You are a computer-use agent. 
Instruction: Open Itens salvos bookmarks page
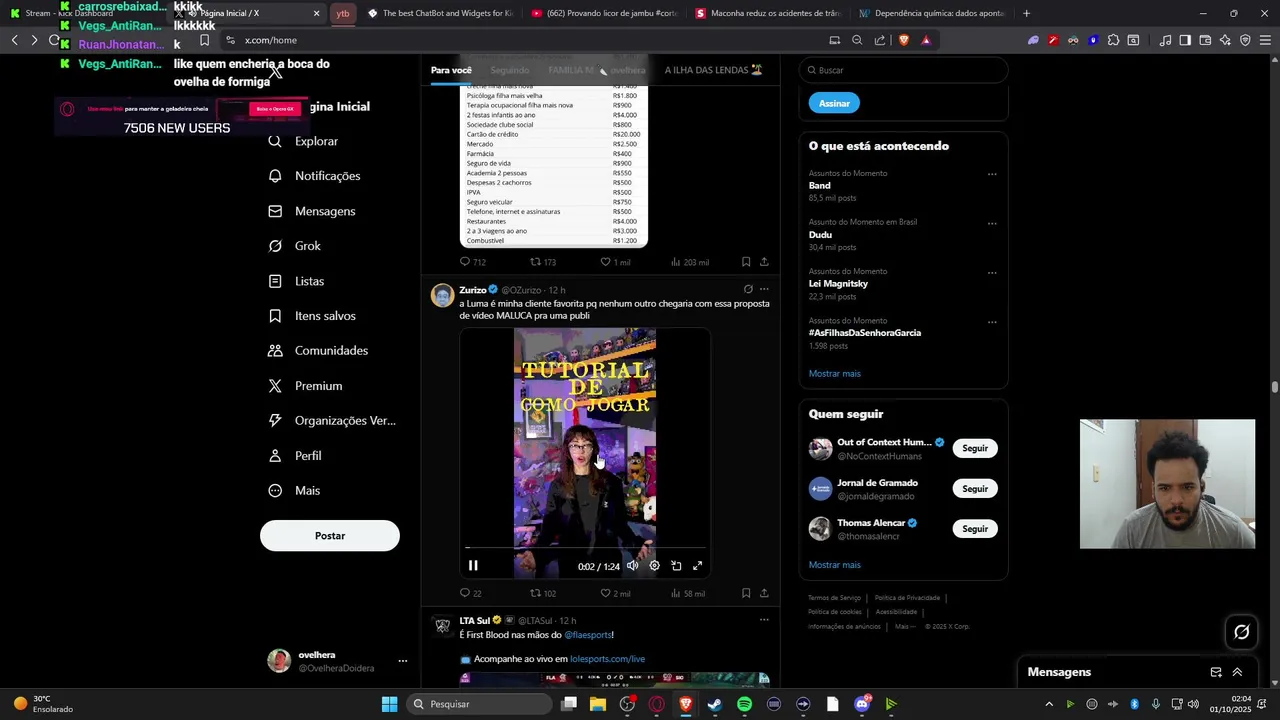[312, 316]
